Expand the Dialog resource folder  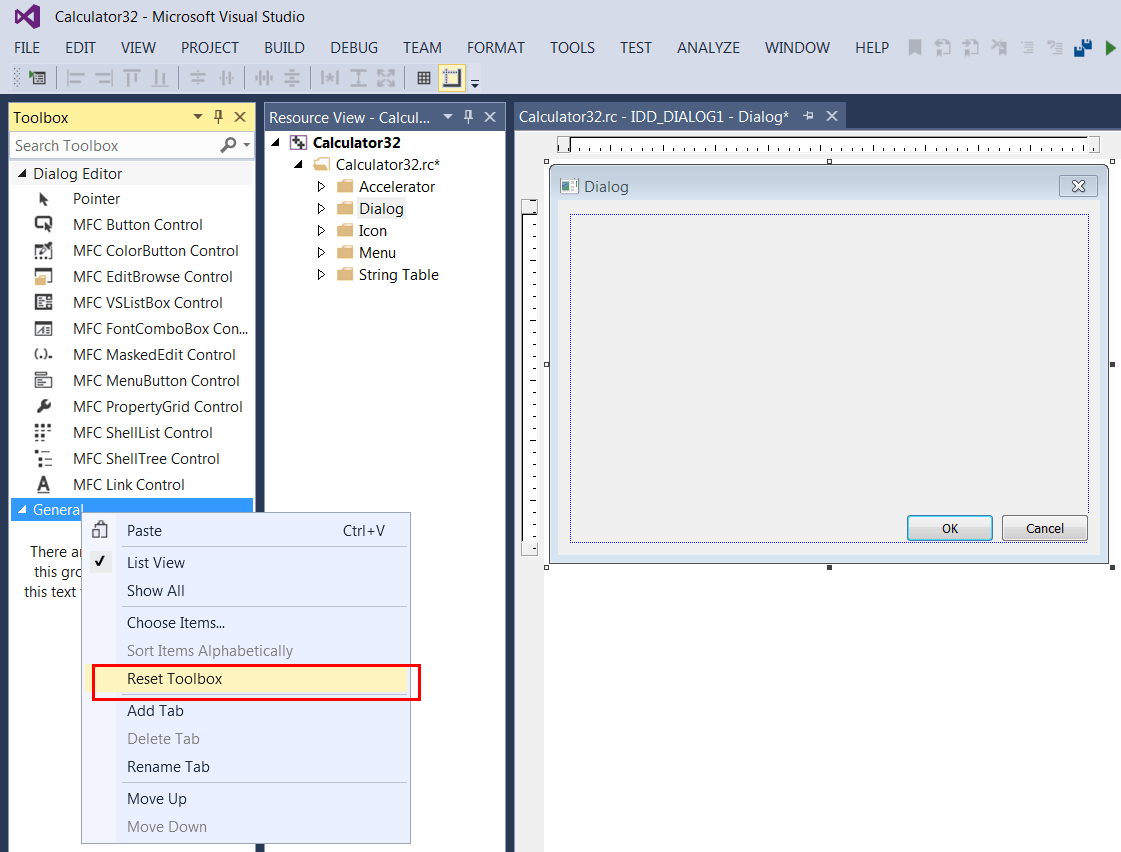[321, 209]
